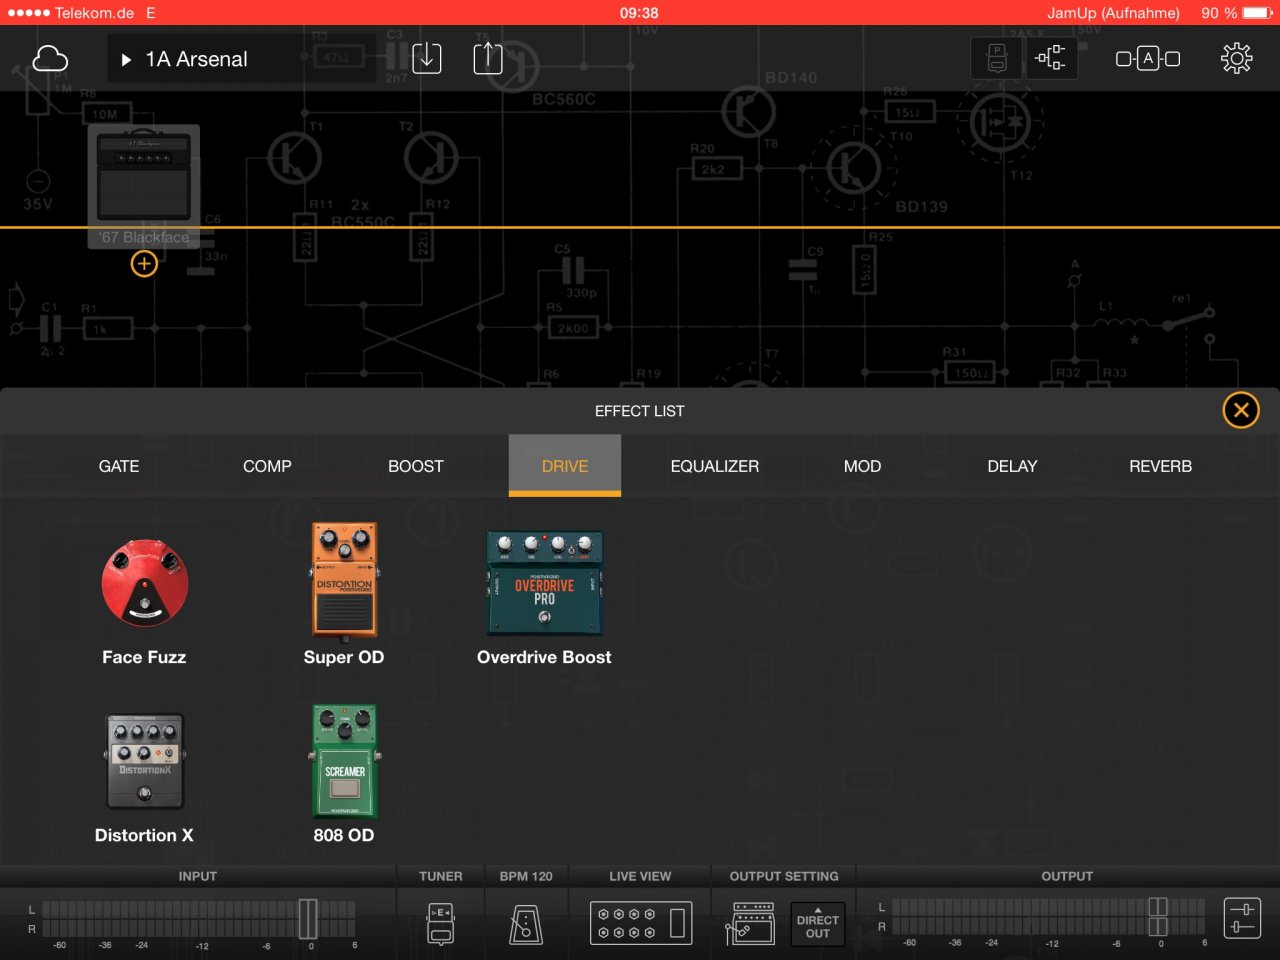Image resolution: width=1280 pixels, height=960 pixels.
Task: Open the output mixer sliders icon
Action: tap(1242, 918)
